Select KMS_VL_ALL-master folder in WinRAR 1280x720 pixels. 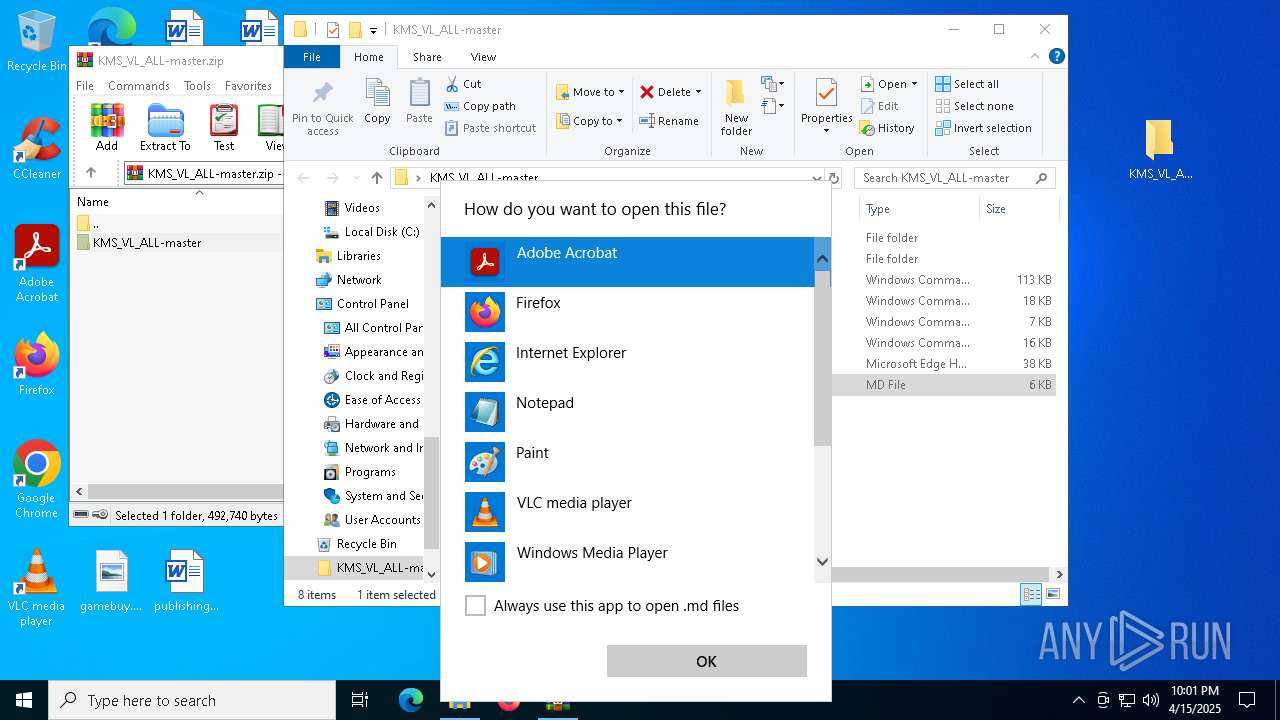147,243
